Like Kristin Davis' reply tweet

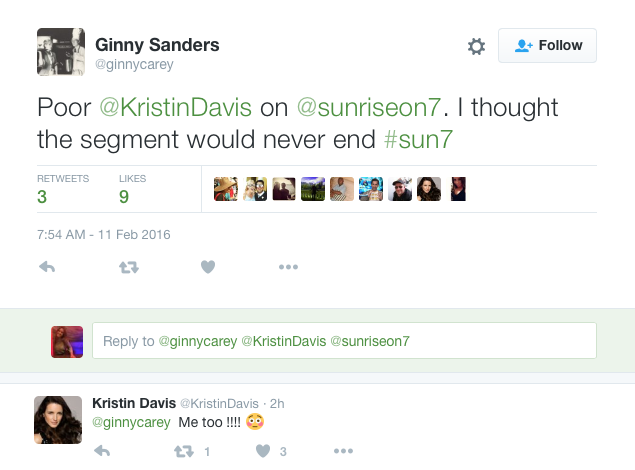tap(263, 452)
